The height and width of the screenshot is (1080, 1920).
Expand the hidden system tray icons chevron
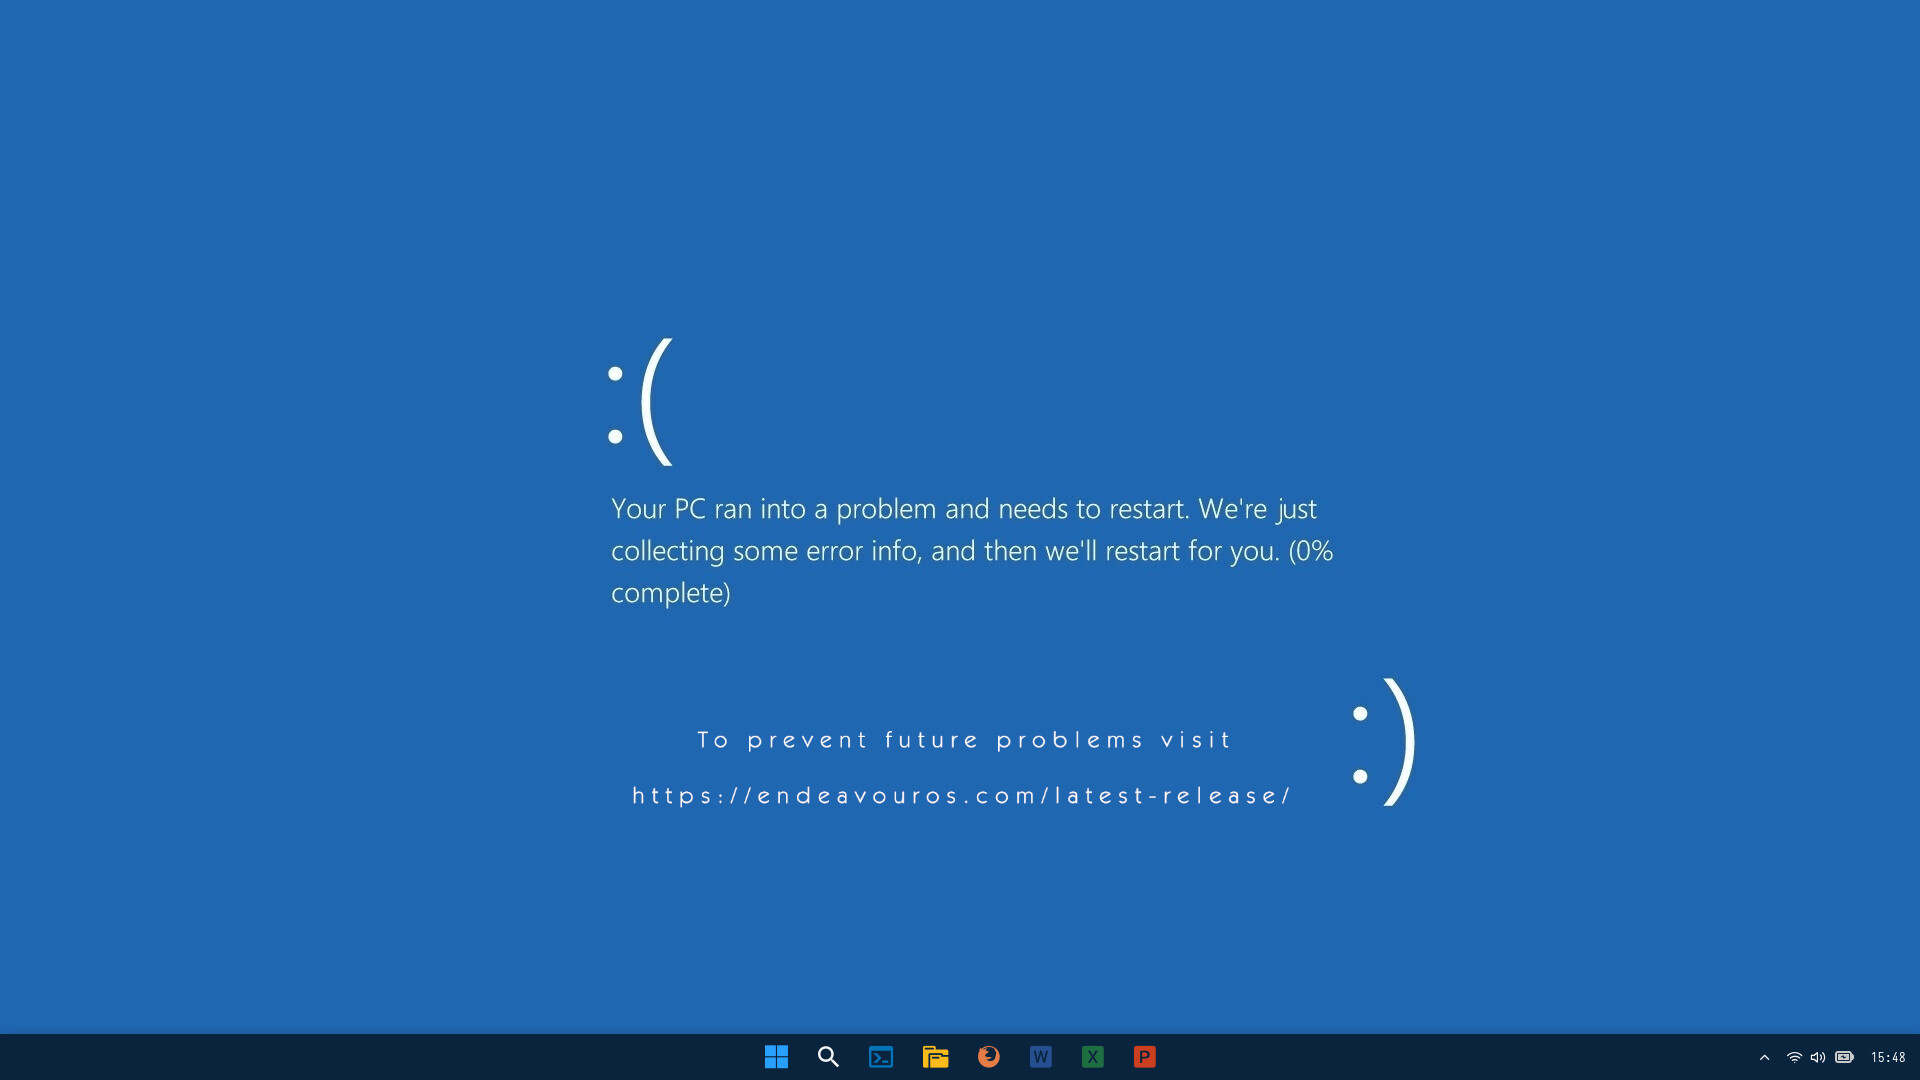coord(1765,1057)
